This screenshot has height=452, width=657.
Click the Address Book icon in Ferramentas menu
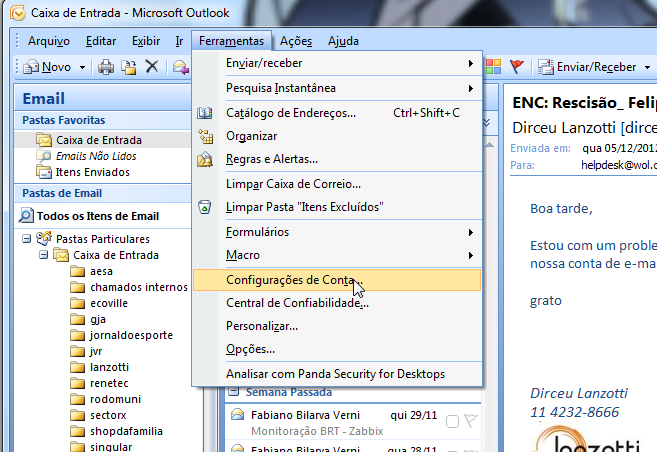[x=205, y=113]
